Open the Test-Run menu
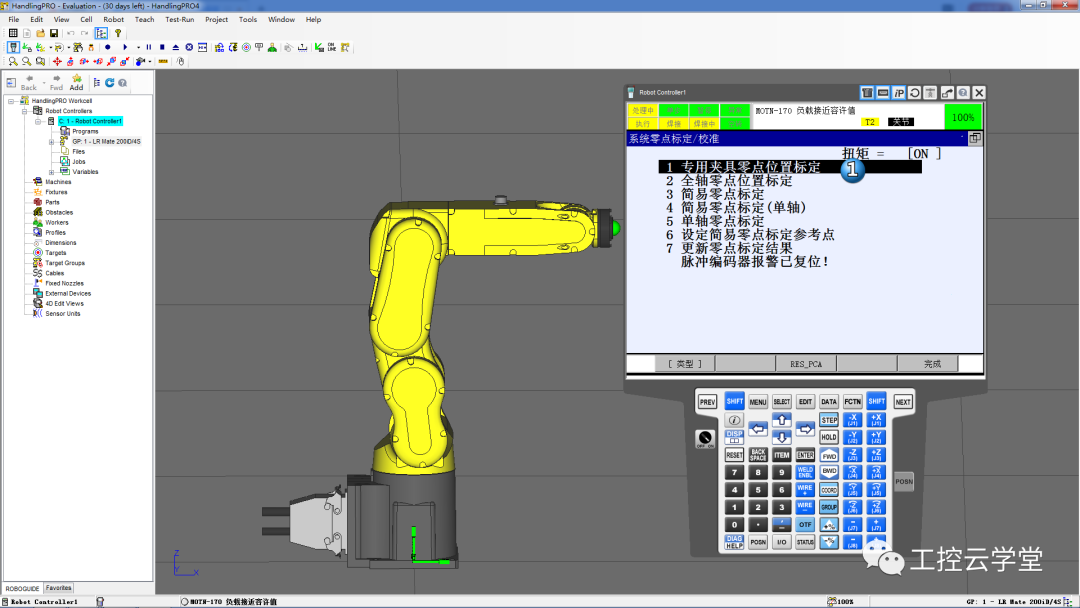 (179, 19)
